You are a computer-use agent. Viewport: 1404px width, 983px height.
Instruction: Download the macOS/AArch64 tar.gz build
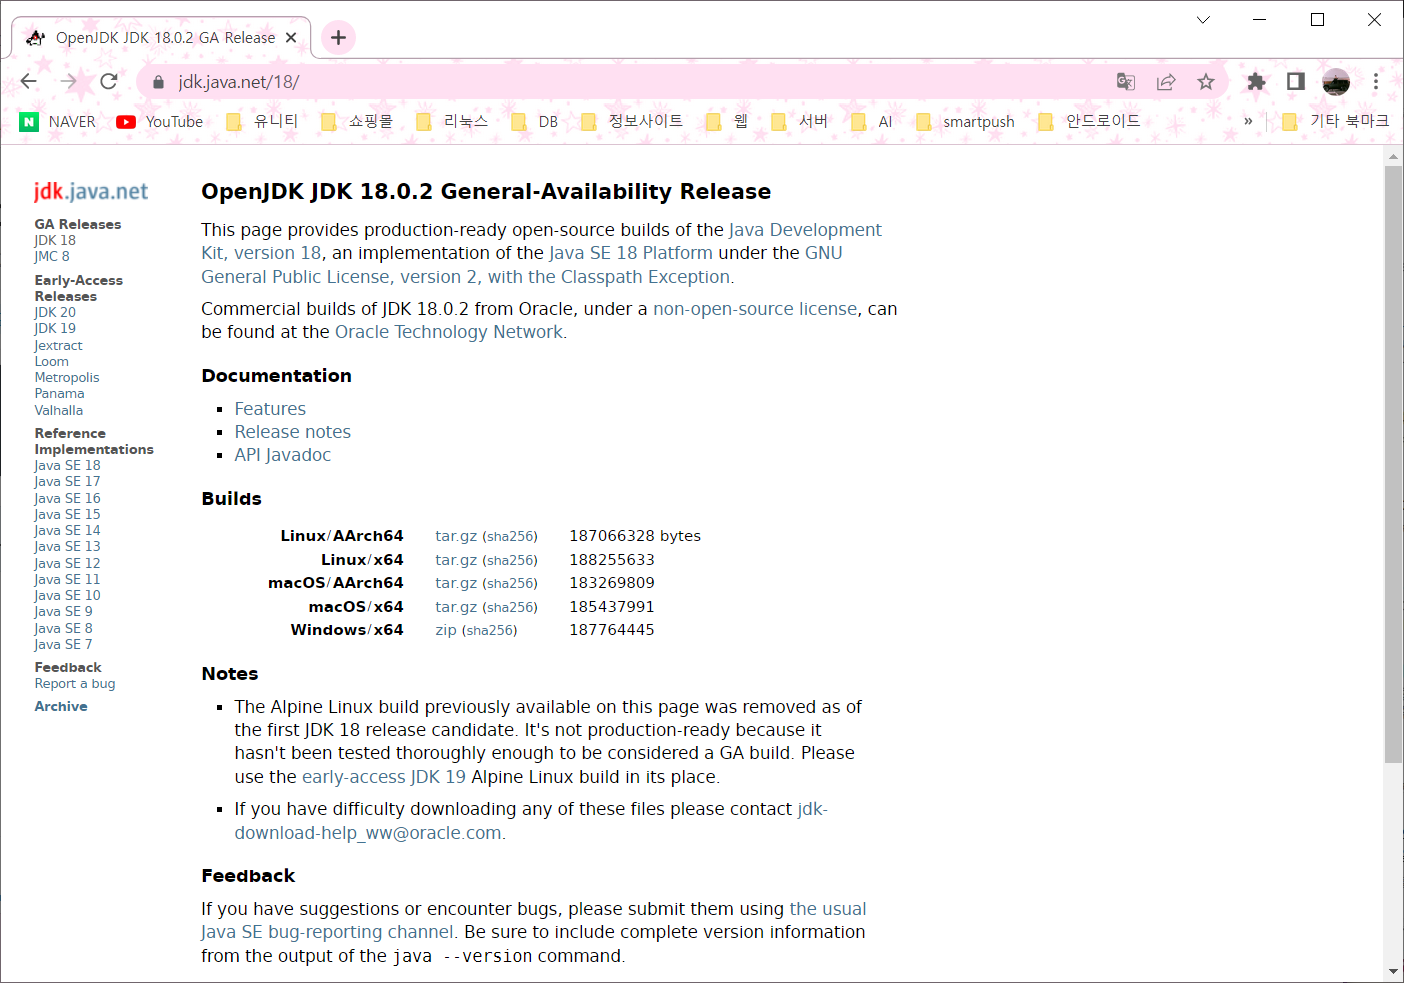pyautogui.click(x=455, y=583)
